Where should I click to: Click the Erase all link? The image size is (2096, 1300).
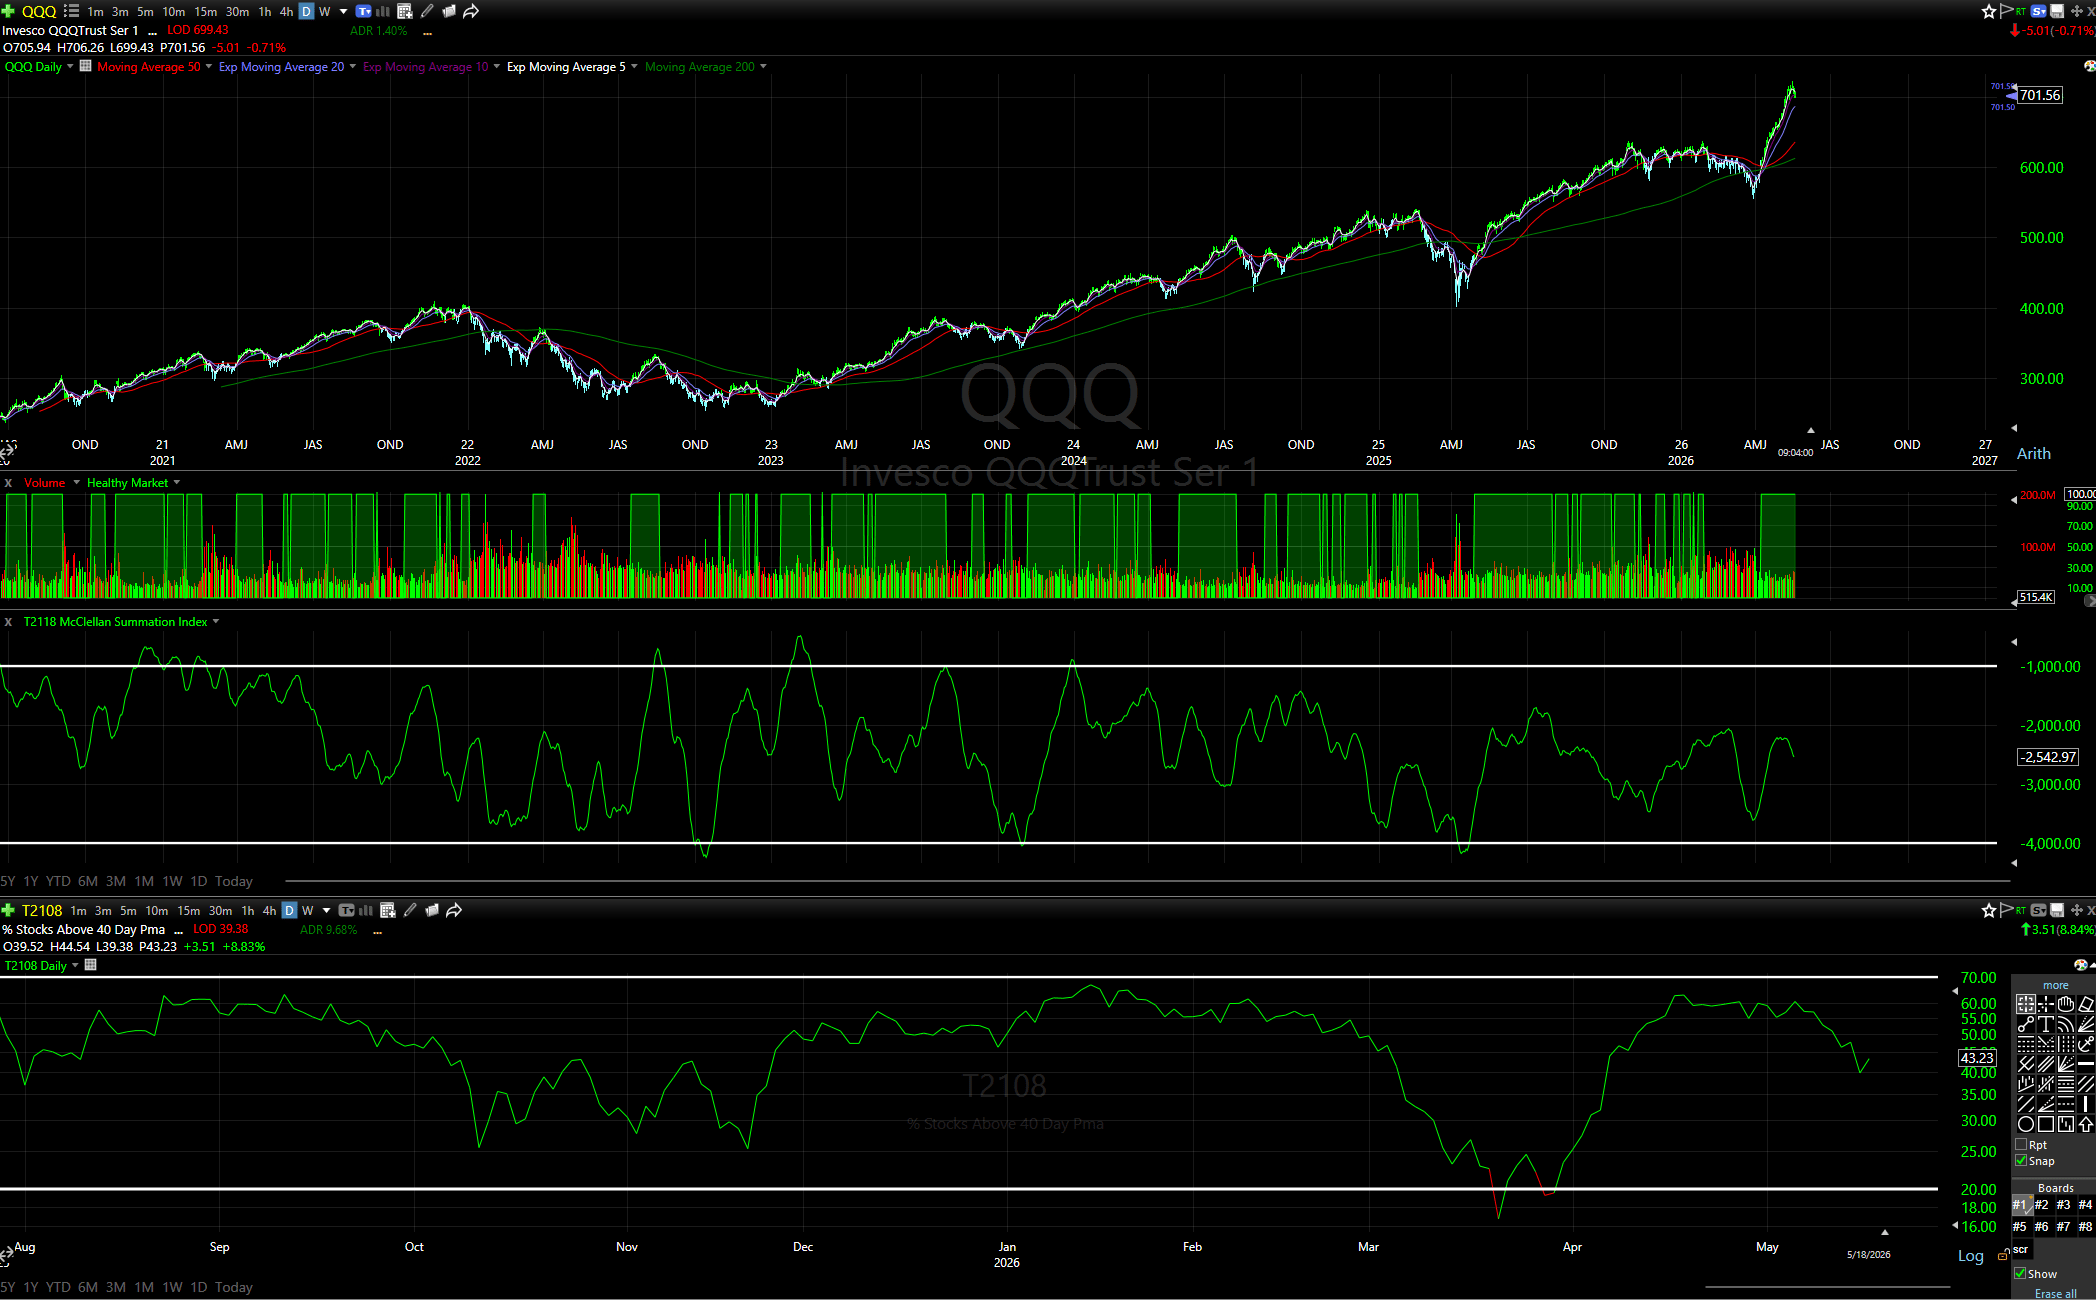click(x=2055, y=1293)
